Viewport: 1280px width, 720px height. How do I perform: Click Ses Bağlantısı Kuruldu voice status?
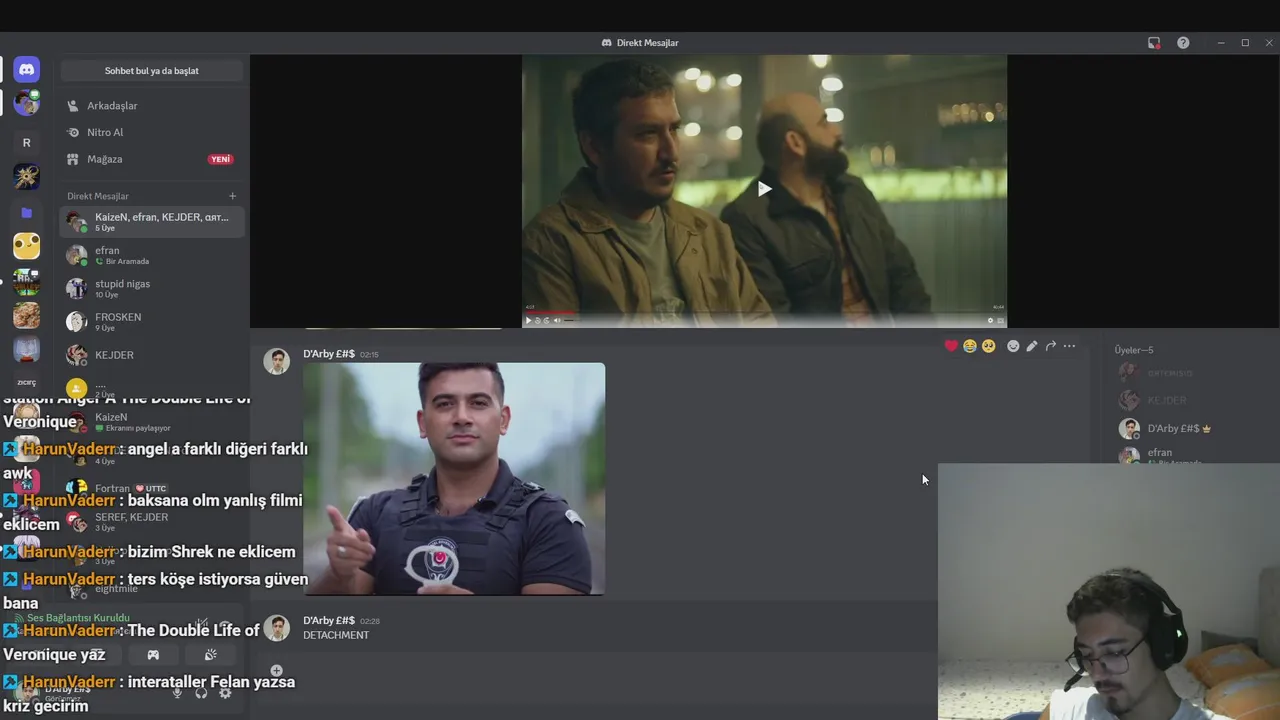tap(77, 618)
